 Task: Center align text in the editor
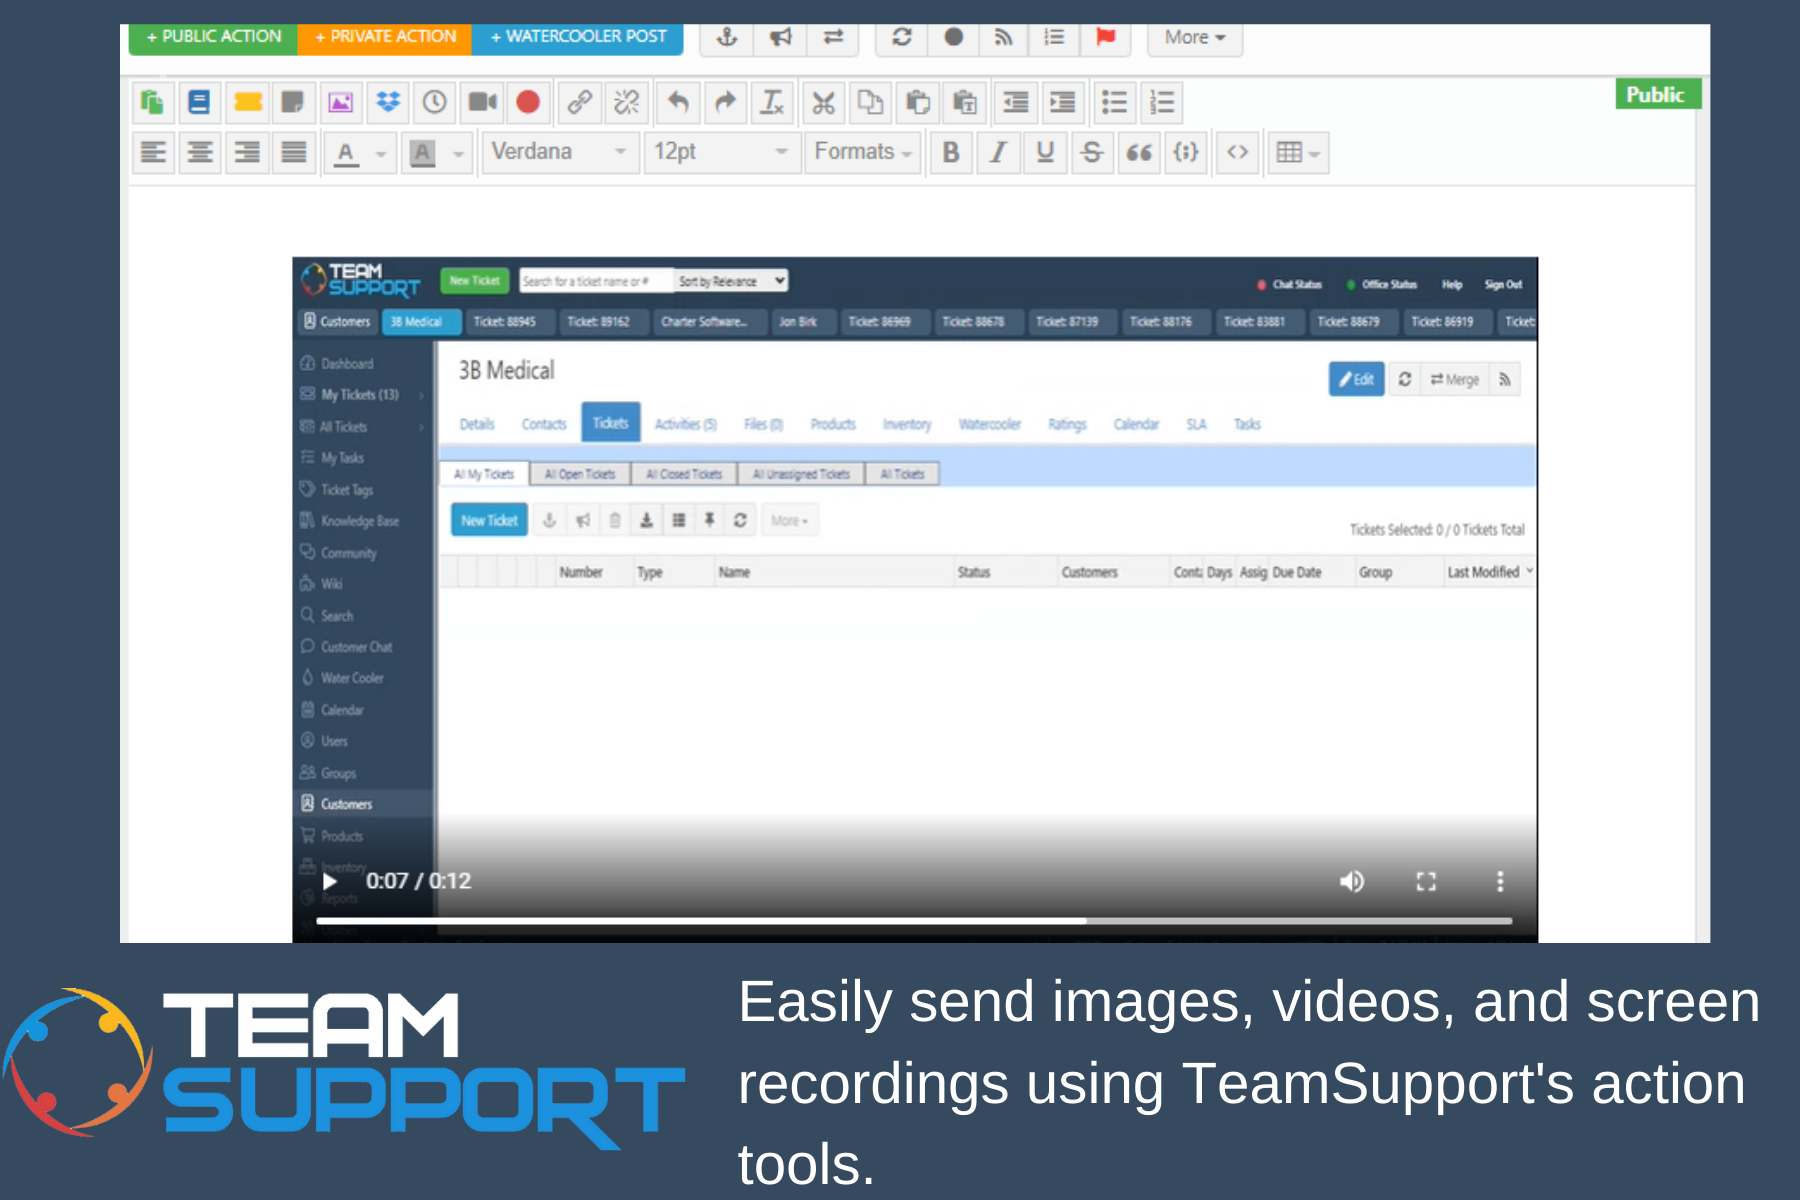200,152
